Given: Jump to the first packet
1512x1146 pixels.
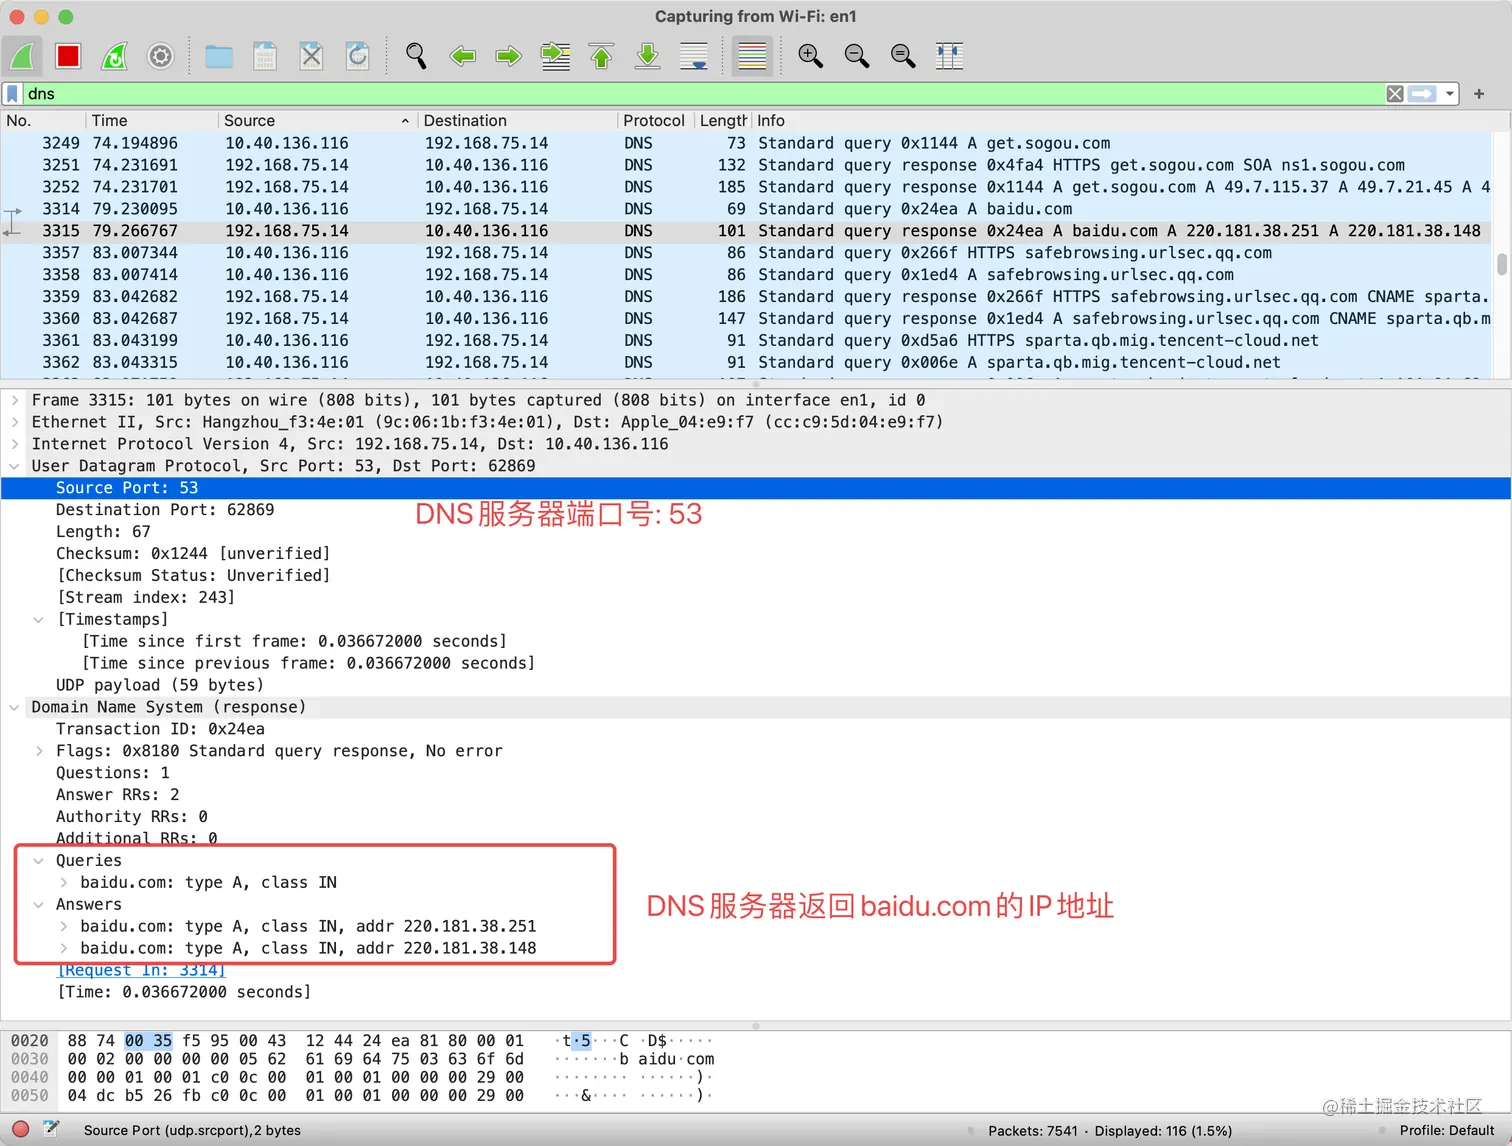Looking at the screenshot, I should pyautogui.click(x=601, y=56).
